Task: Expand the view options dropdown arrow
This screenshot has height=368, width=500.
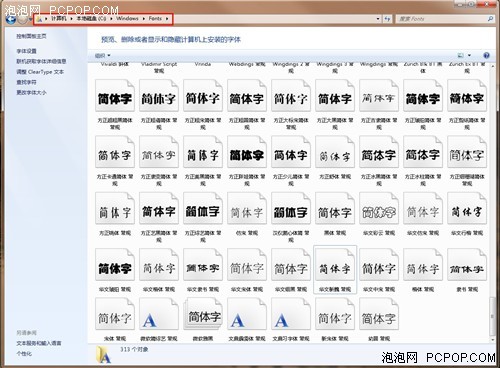Action: 470,55
